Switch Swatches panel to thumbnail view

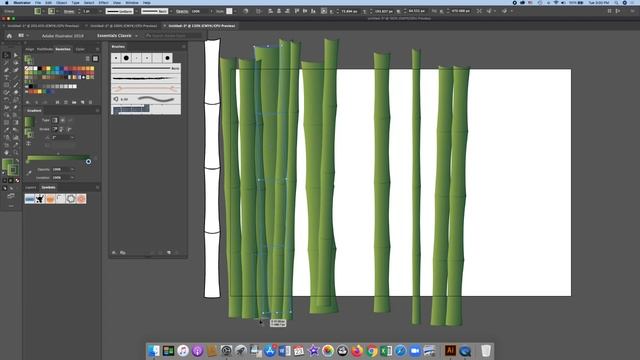coord(96,59)
